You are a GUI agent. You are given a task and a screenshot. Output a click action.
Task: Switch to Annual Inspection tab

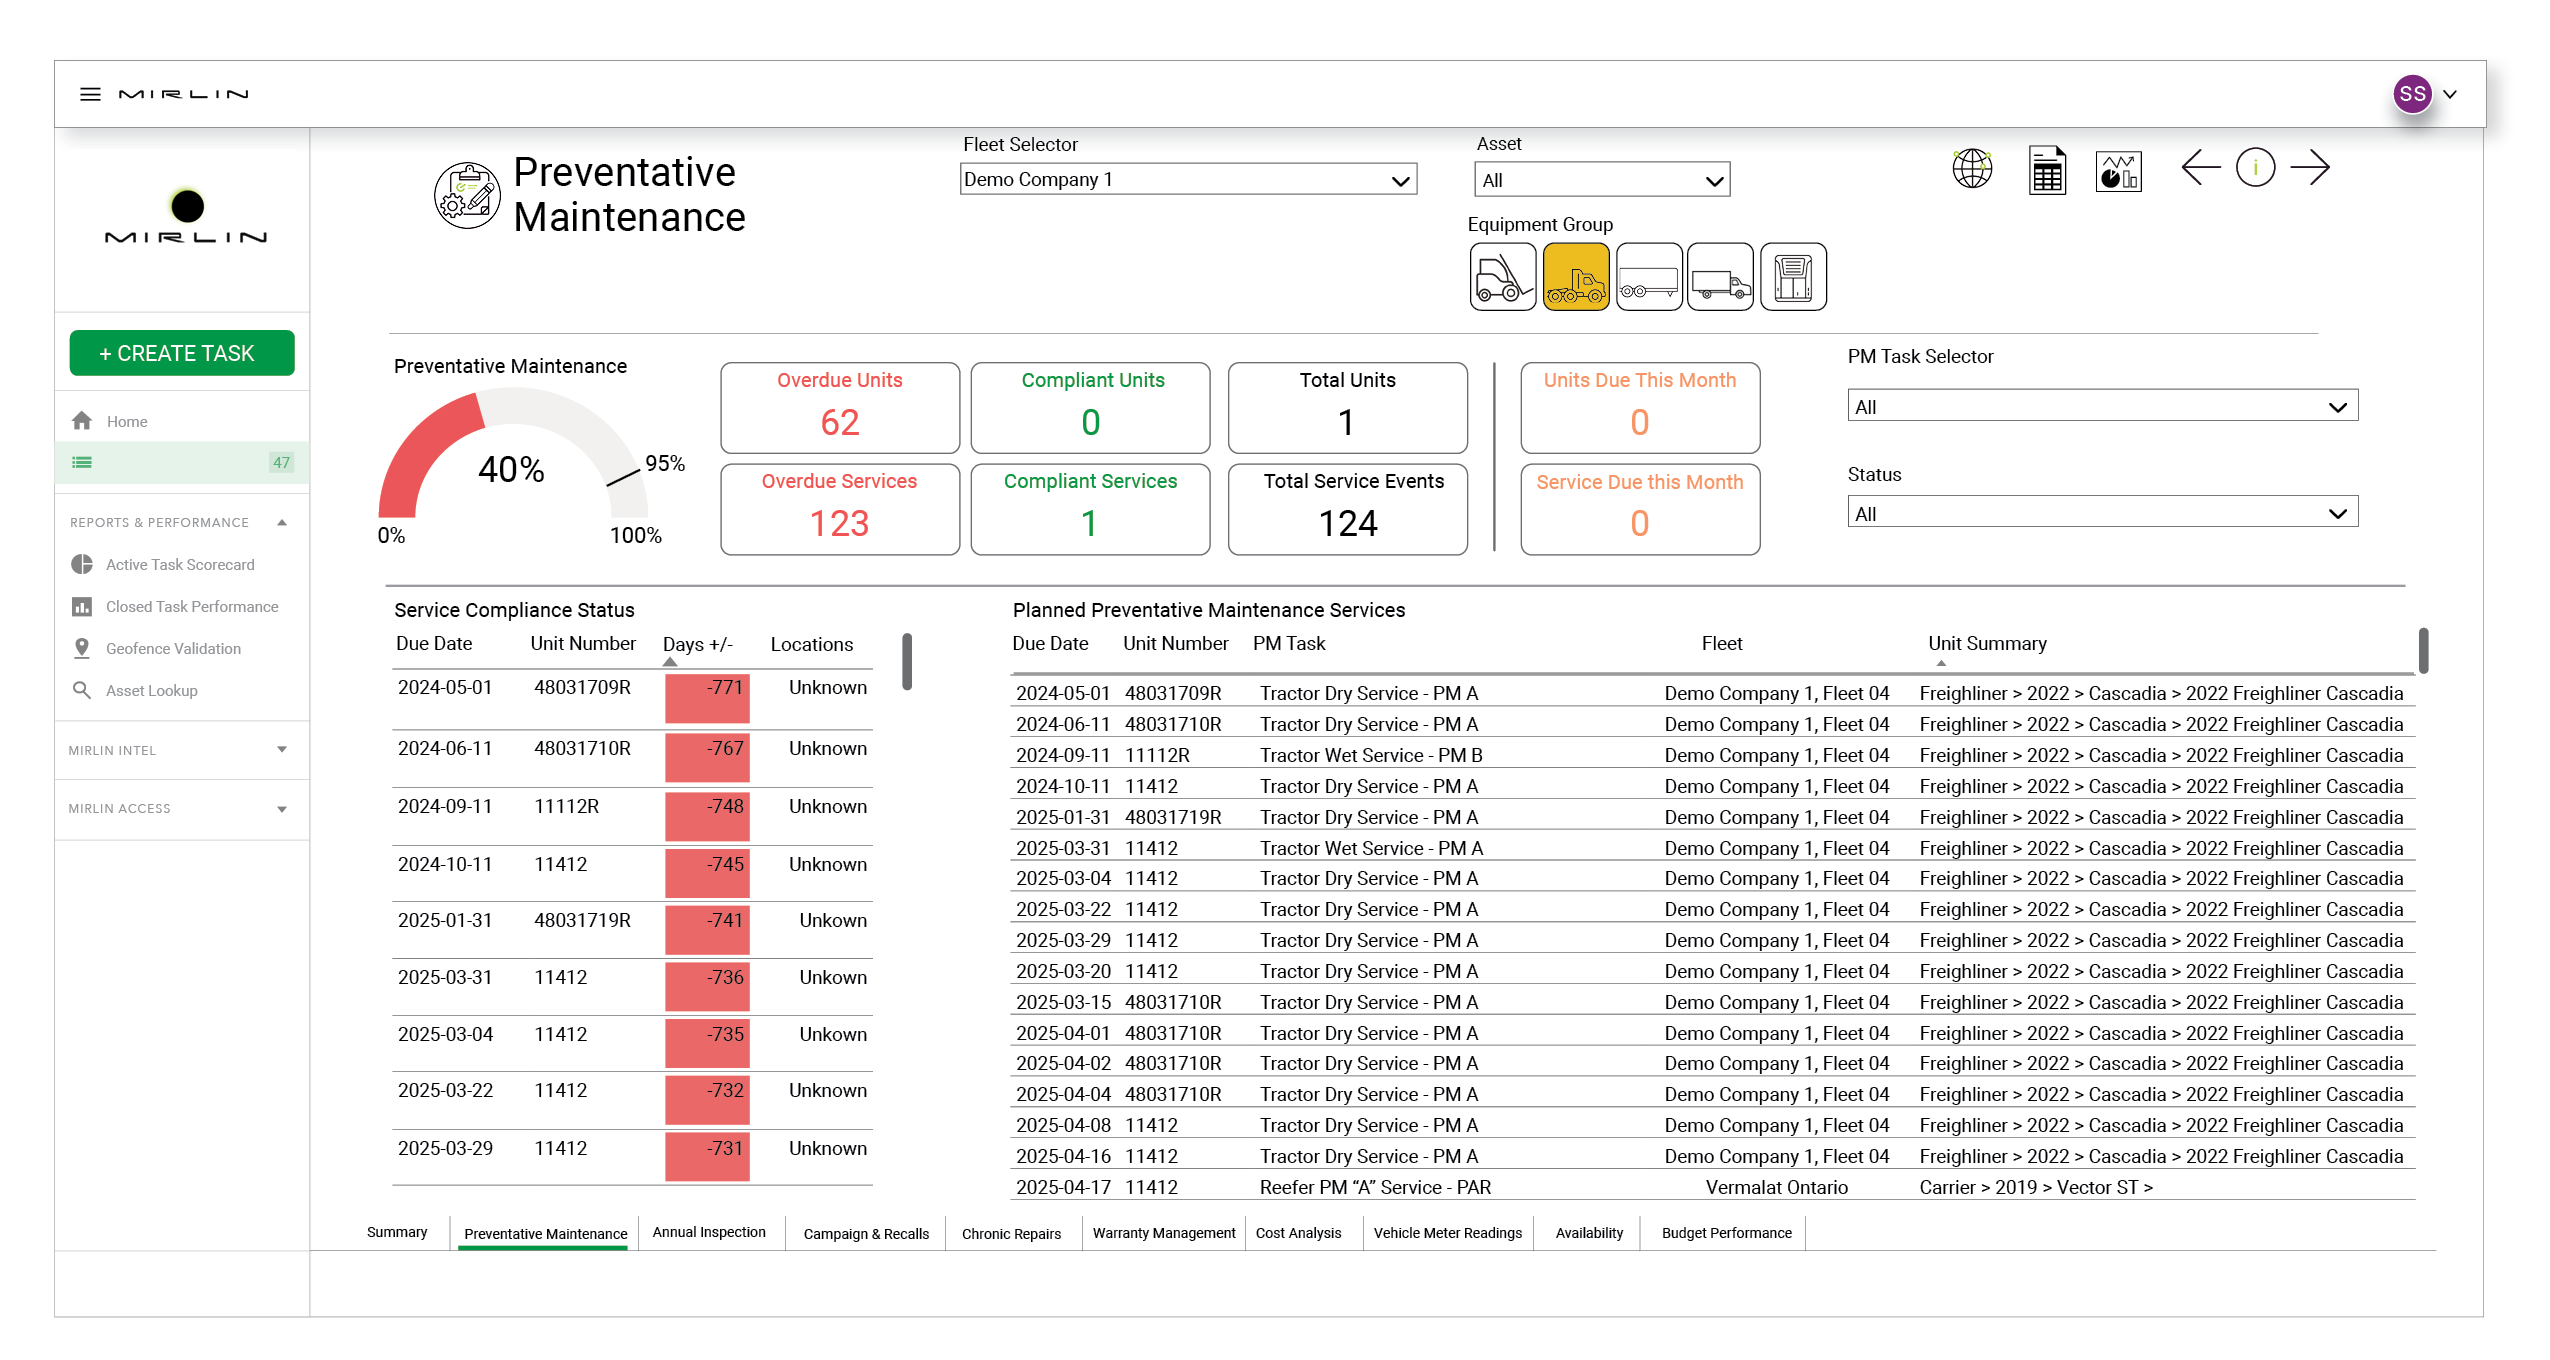[708, 1232]
